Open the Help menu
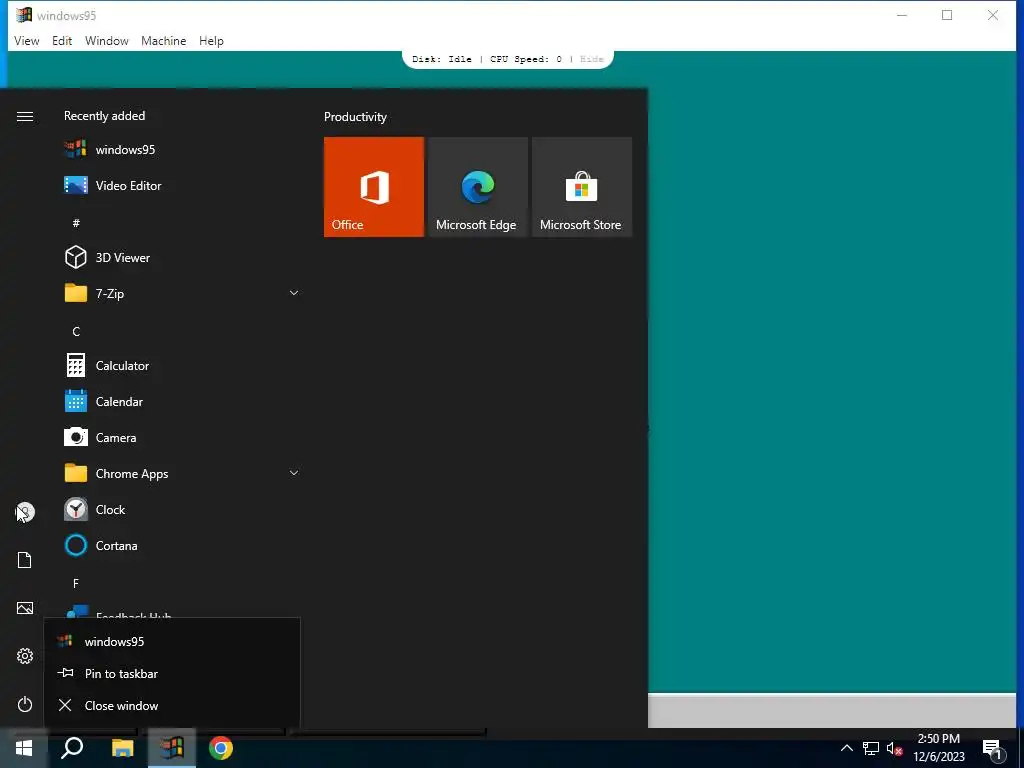This screenshot has height=768, width=1024. coord(211,40)
